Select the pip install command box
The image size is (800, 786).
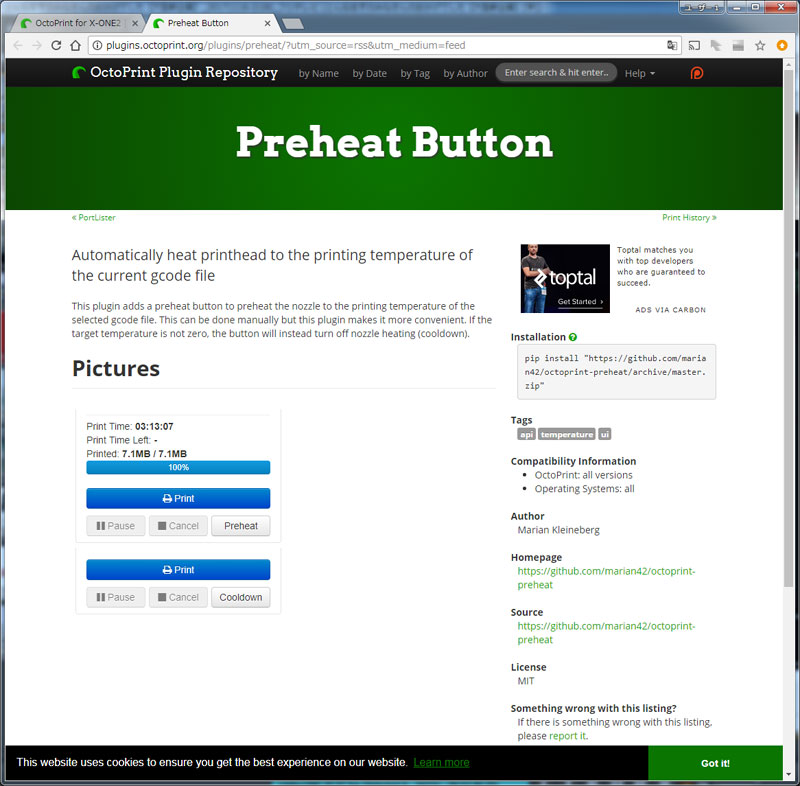tap(616, 372)
